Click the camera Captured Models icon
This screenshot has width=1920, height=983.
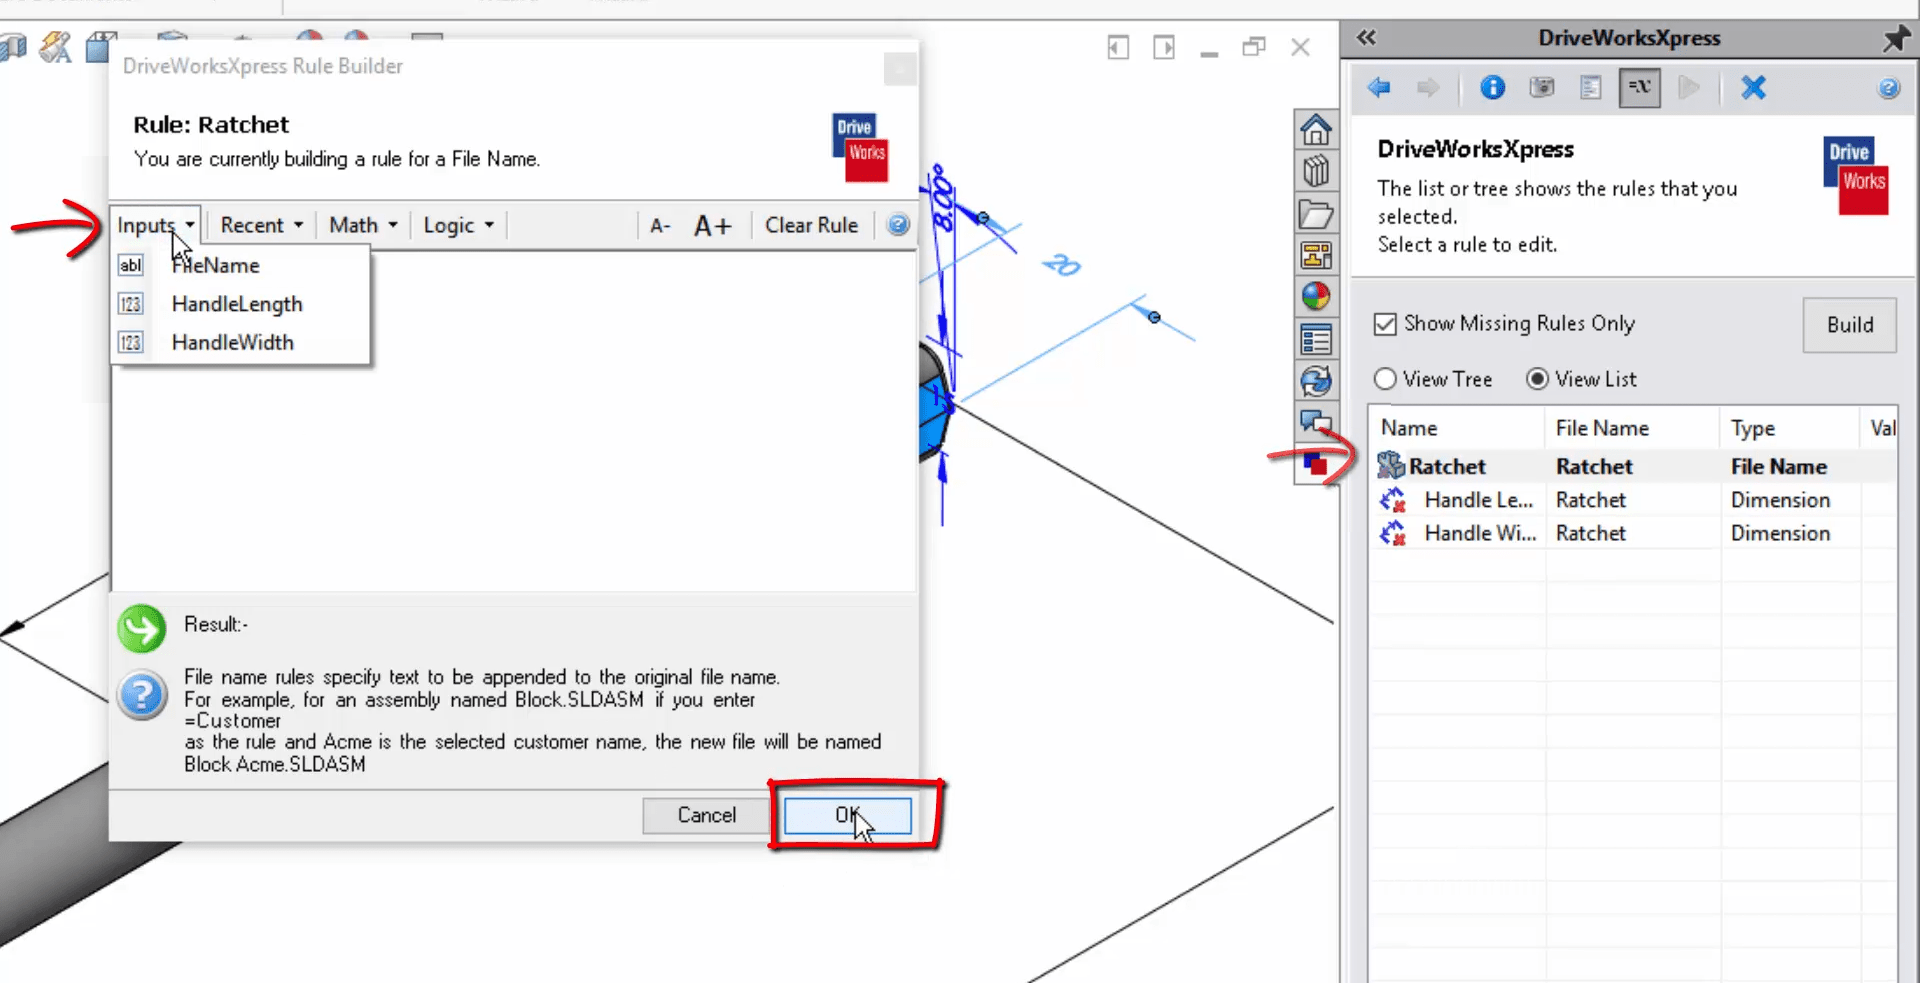(x=1542, y=88)
